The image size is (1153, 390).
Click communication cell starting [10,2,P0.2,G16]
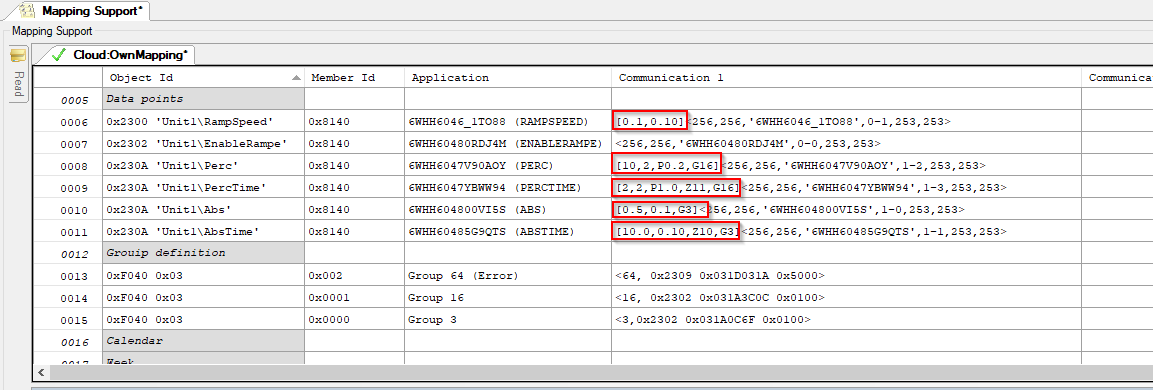point(846,166)
